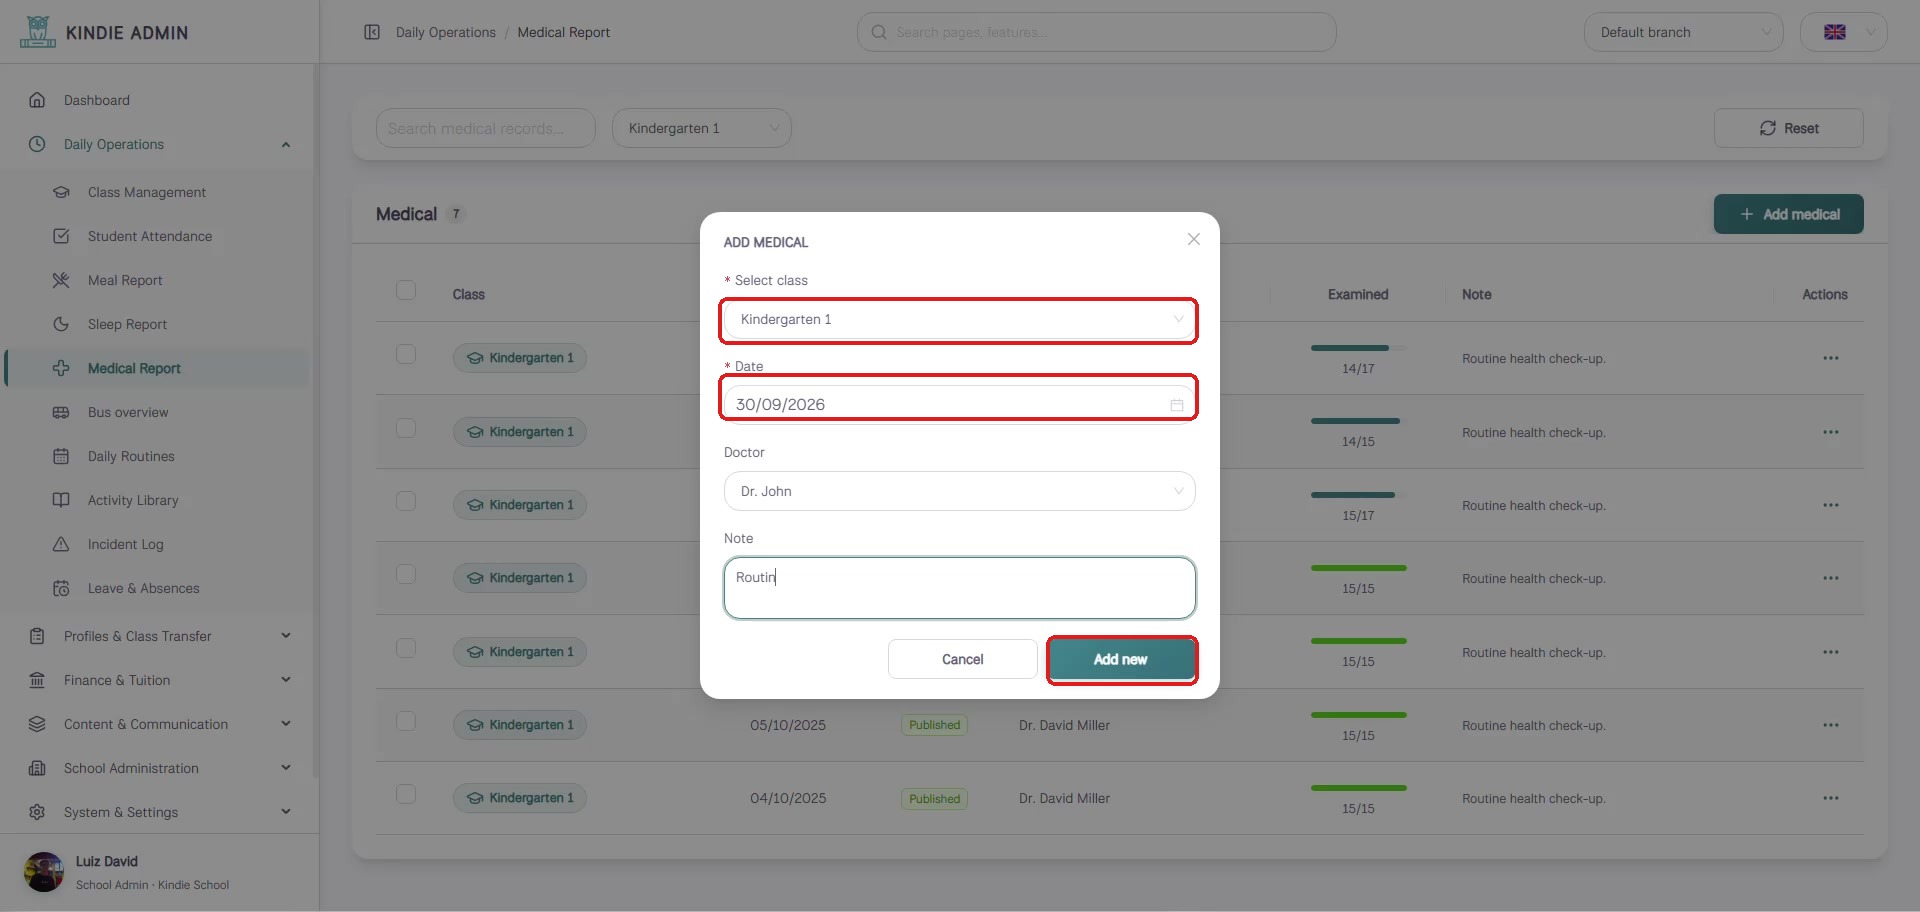
Task: Open actions menu for 04/10/2025 record
Action: point(1831,798)
